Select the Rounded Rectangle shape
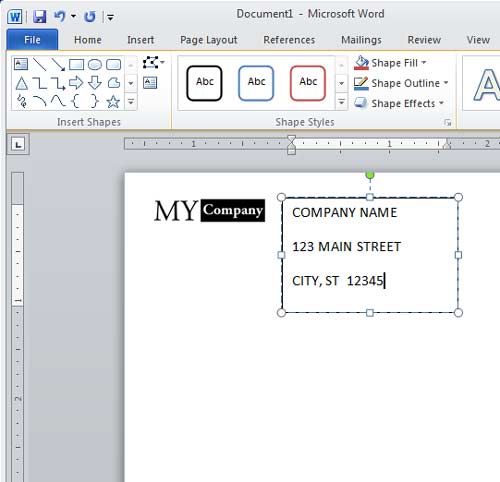Viewport: 500px width, 482px height. [113, 64]
